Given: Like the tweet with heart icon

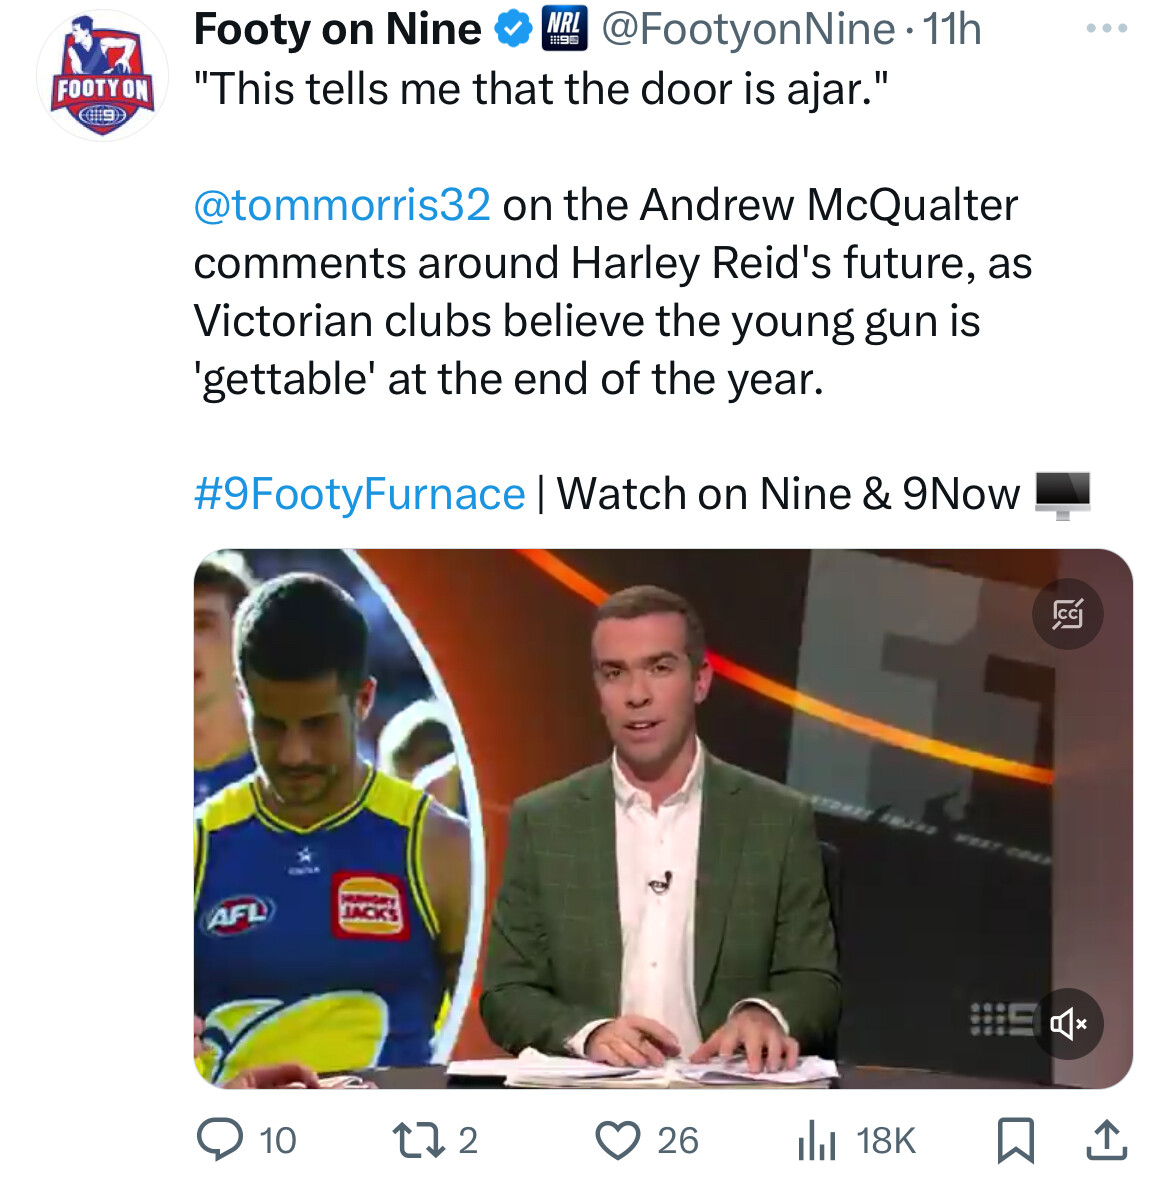Looking at the screenshot, I should pos(617,1140).
